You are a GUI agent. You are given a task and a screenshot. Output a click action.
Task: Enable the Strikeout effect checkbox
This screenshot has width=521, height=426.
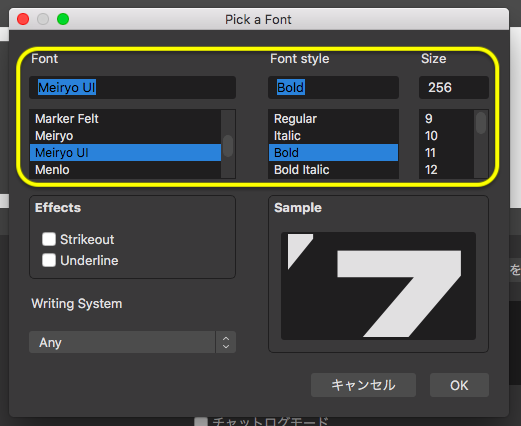[49, 239]
